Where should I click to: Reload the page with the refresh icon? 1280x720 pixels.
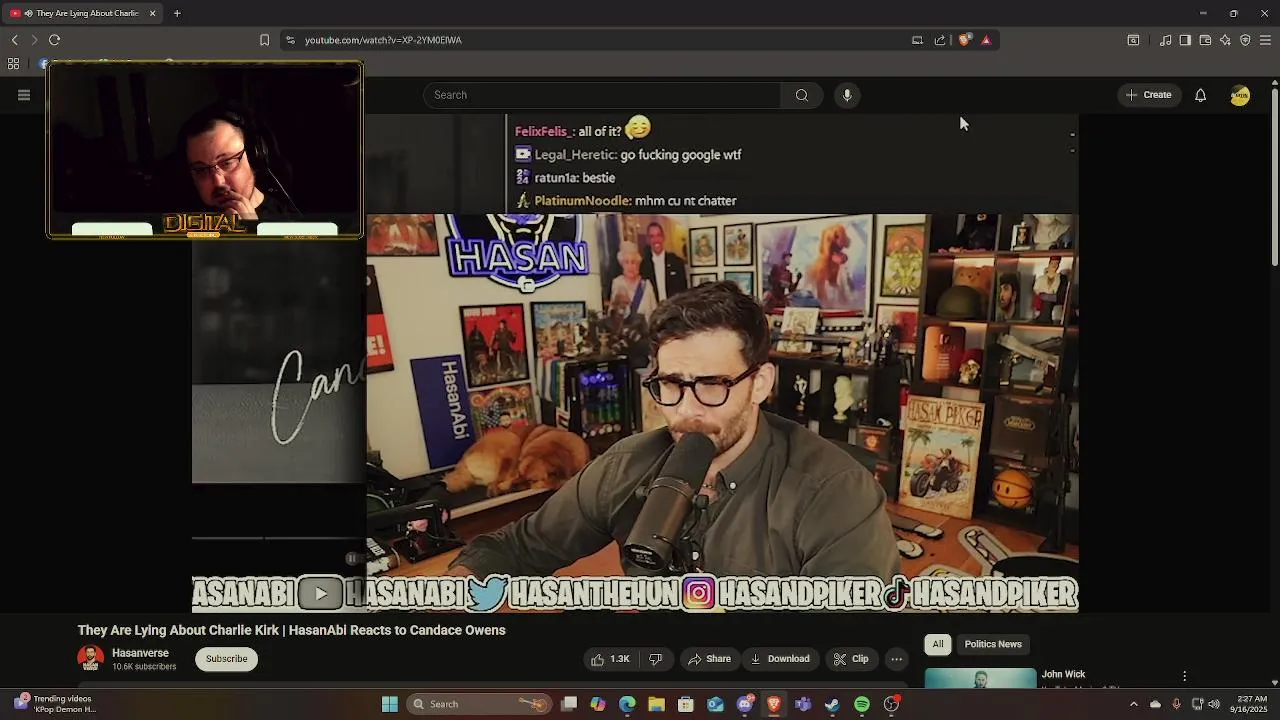coord(54,40)
